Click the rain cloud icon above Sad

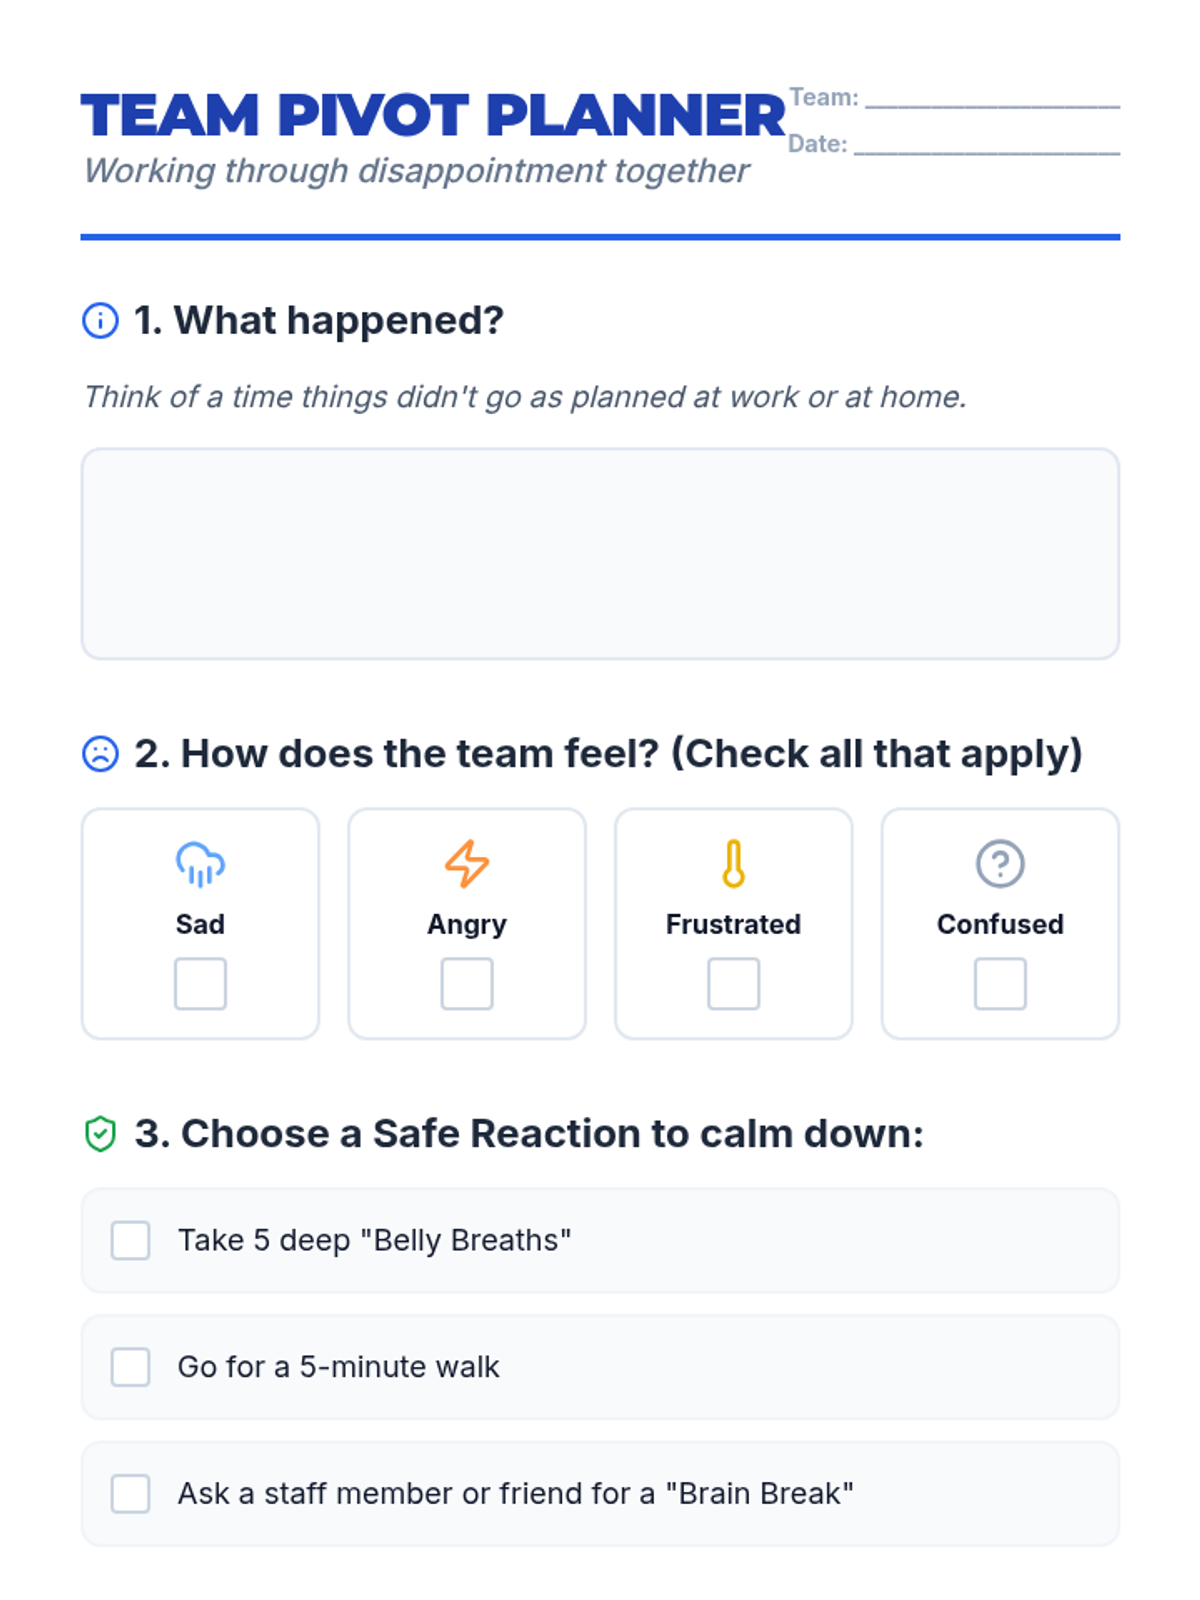point(200,864)
